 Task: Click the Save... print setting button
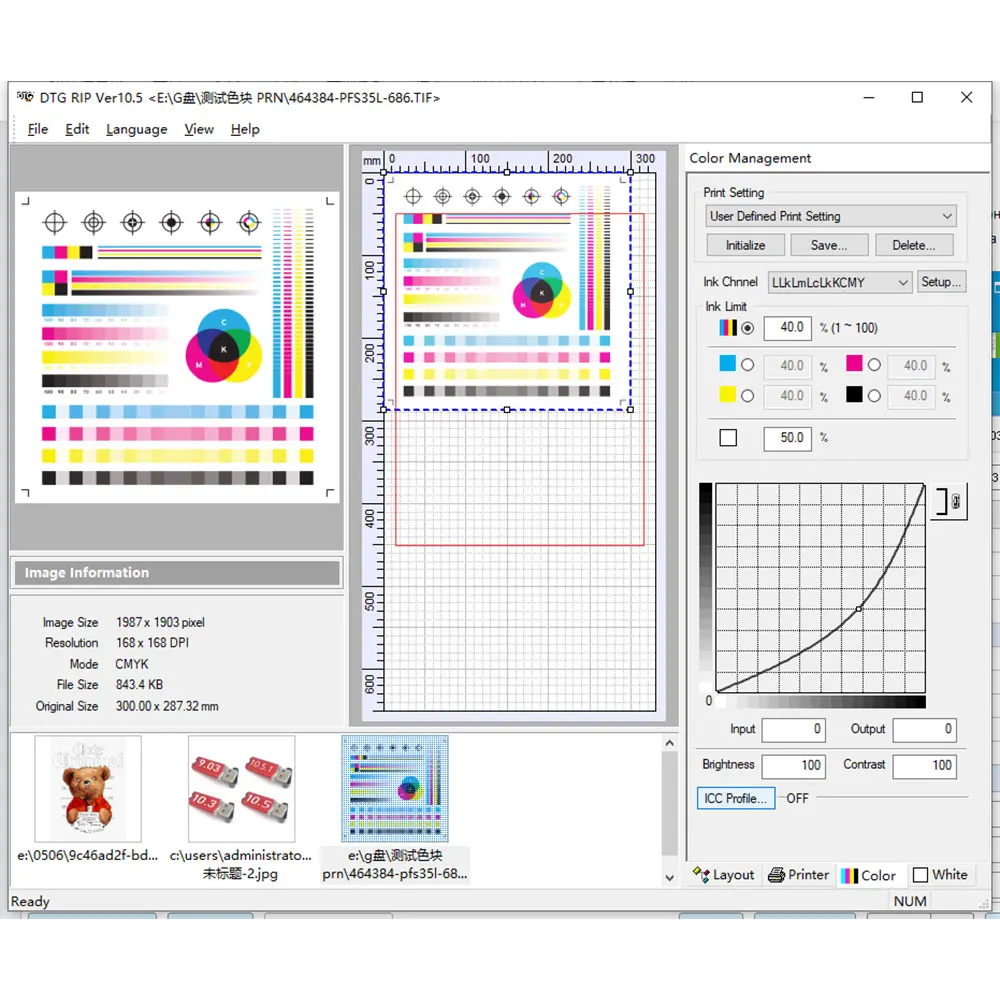coord(829,245)
